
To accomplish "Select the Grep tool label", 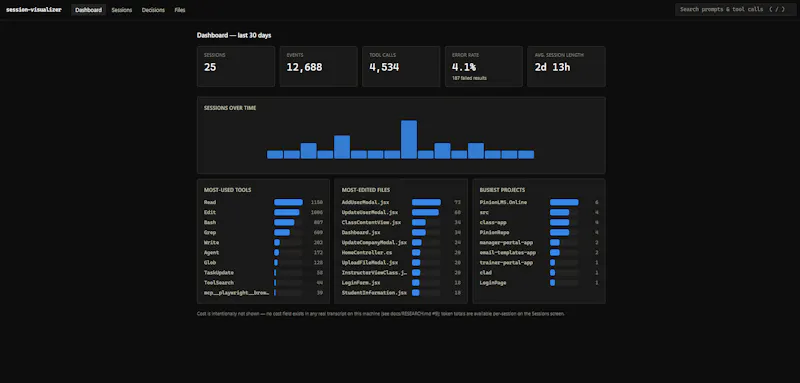I will point(210,233).
